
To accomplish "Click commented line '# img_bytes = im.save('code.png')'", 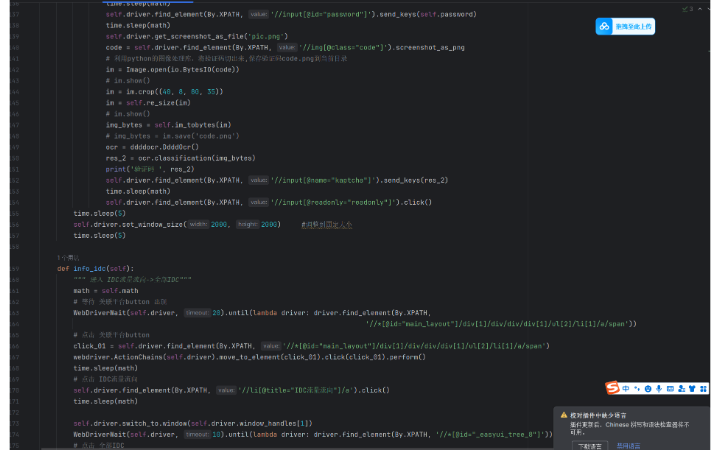I will pos(172,136).
